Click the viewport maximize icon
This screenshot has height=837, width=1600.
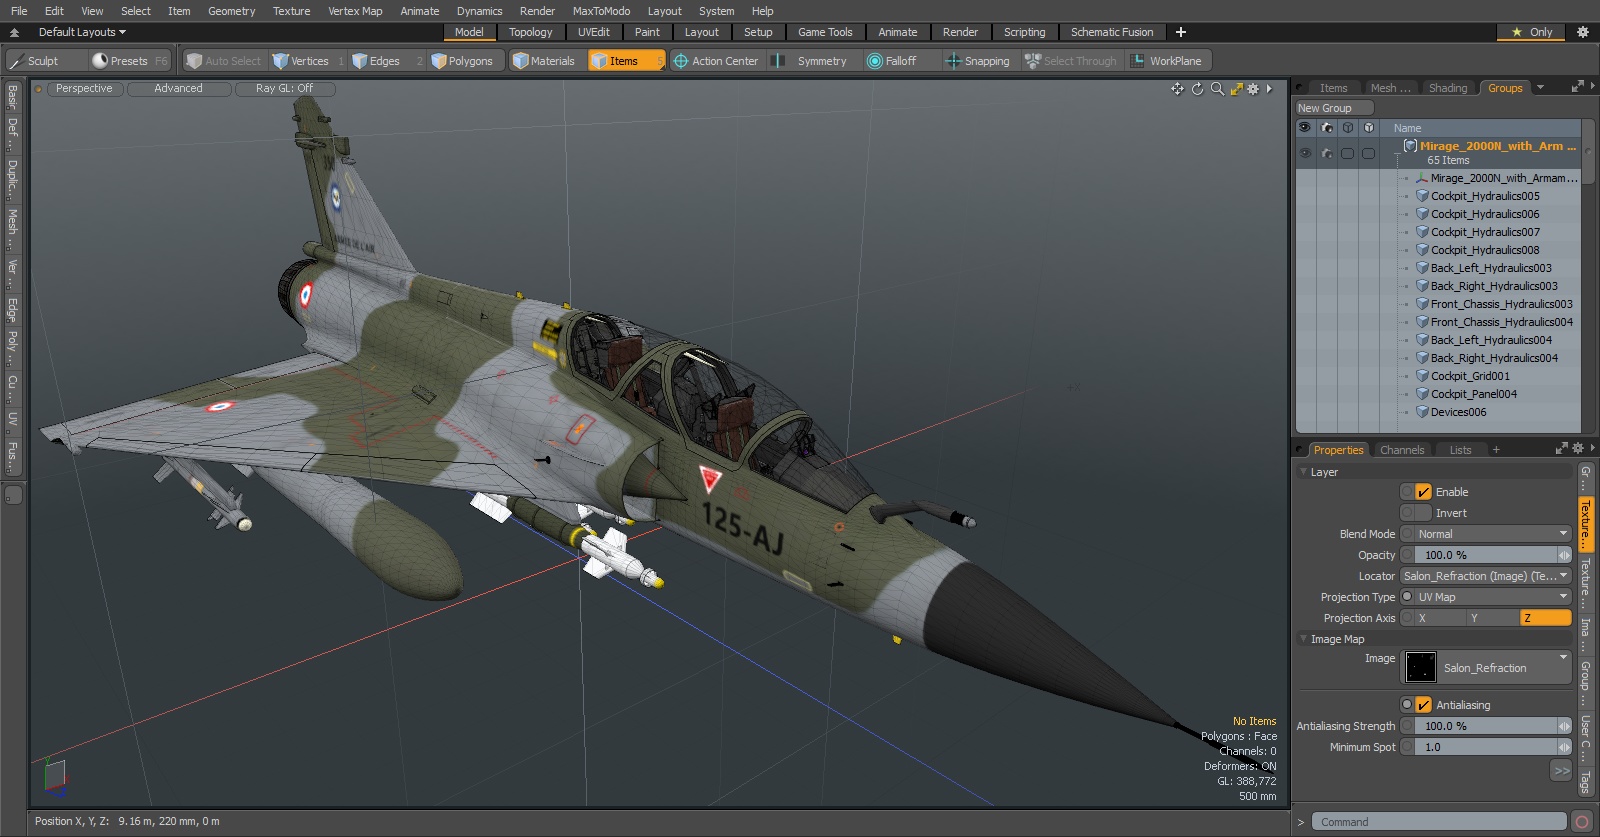[1237, 89]
